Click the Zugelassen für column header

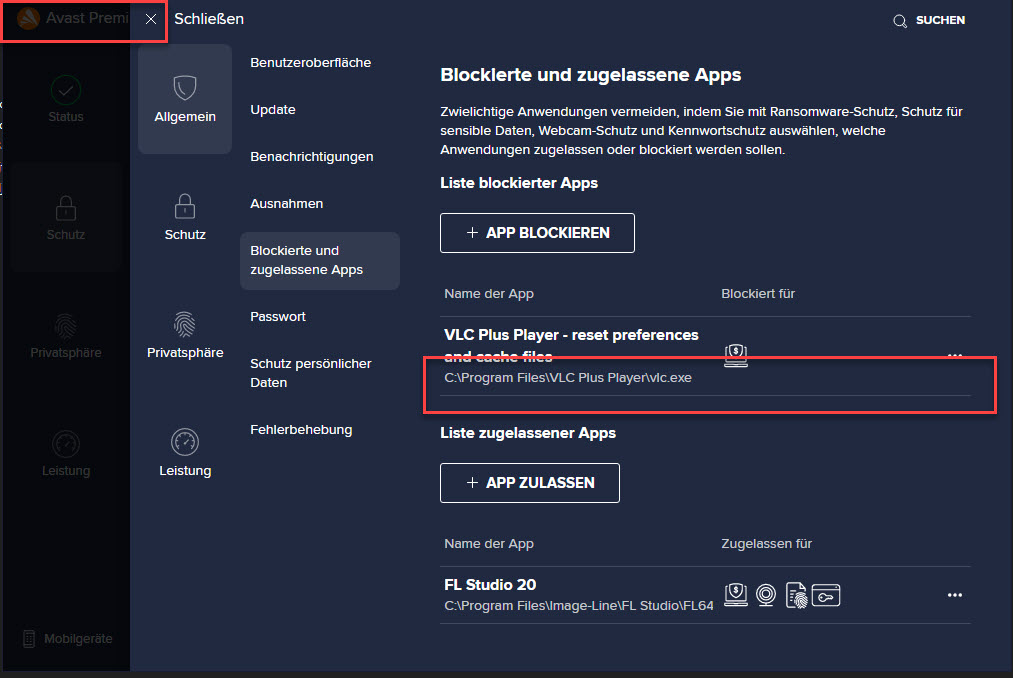[x=766, y=544]
